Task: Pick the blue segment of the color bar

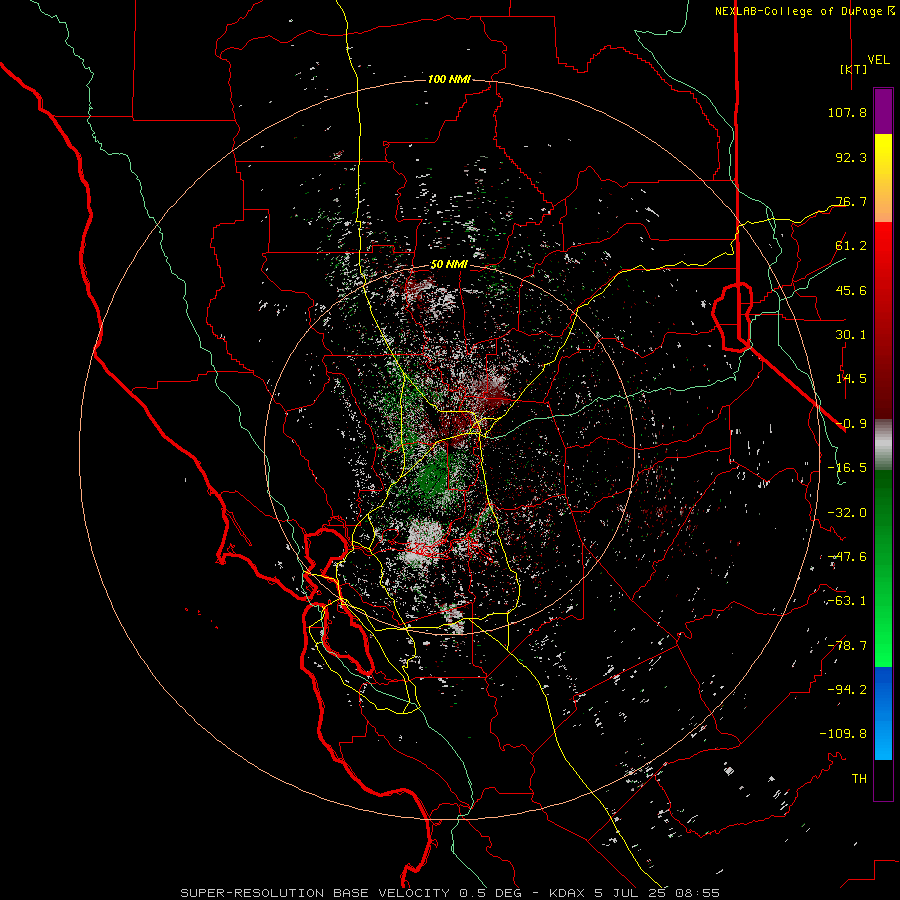Action: pyautogui.click(x=883, y=713)
